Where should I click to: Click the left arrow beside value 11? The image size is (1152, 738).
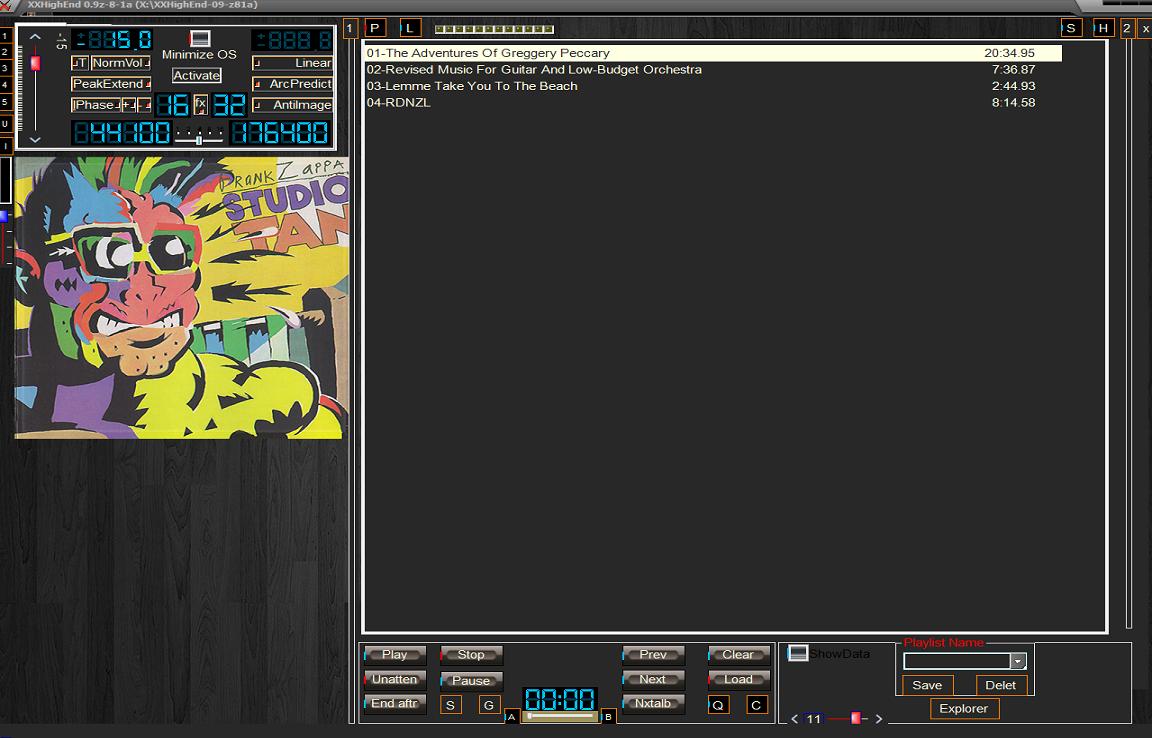point(794,719)
